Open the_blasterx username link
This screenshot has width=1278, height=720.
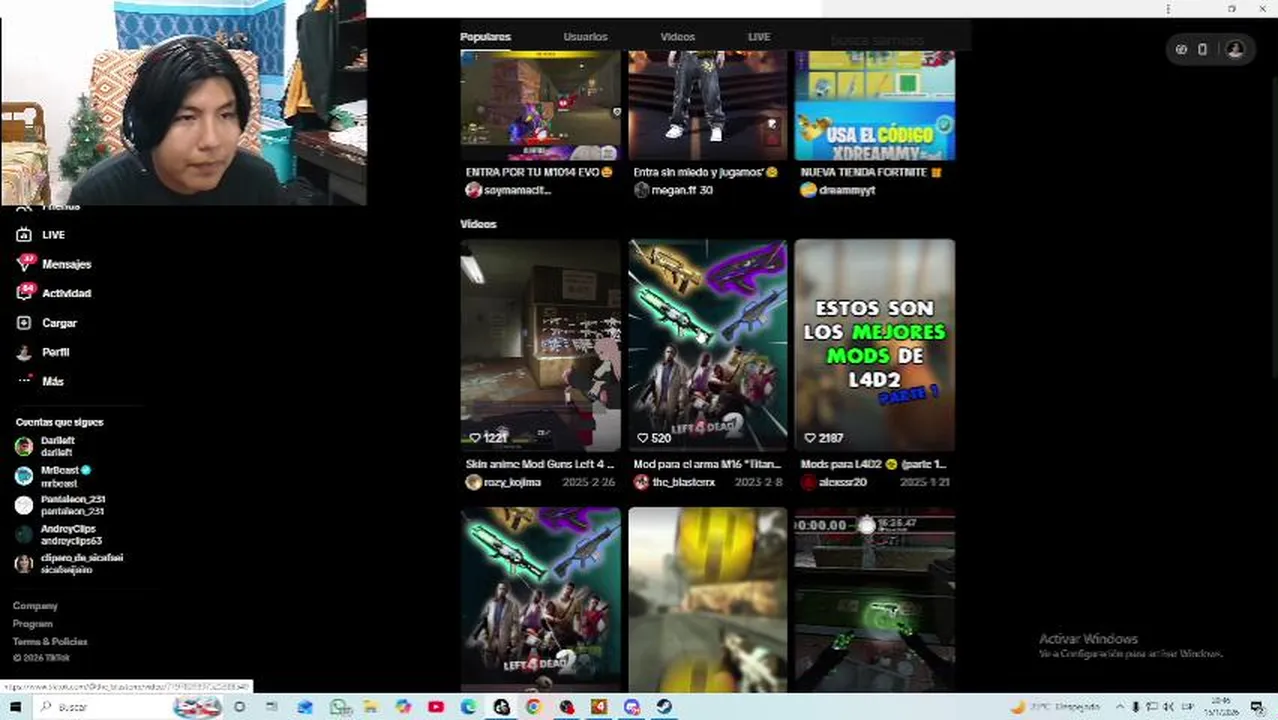684,482
